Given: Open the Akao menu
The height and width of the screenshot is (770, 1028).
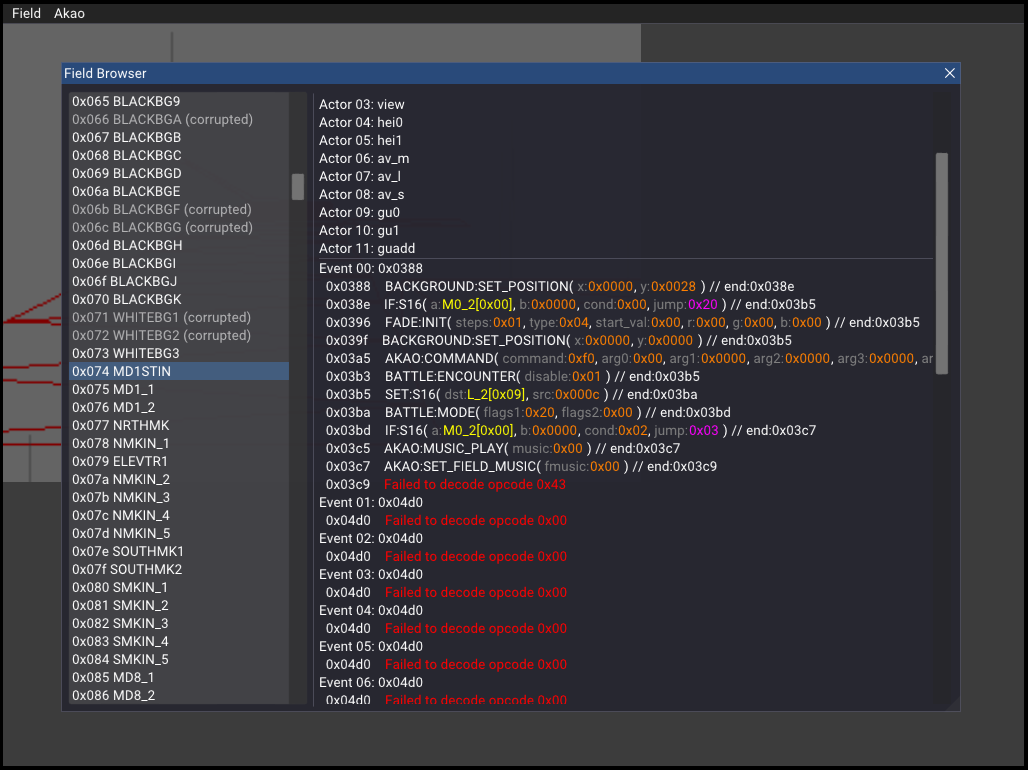Looking at the screenshot, I should point(69,13).
